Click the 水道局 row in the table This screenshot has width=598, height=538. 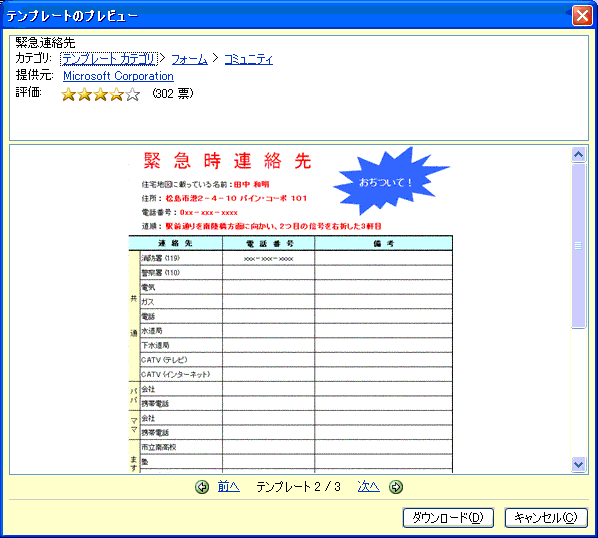pos(296,331)
